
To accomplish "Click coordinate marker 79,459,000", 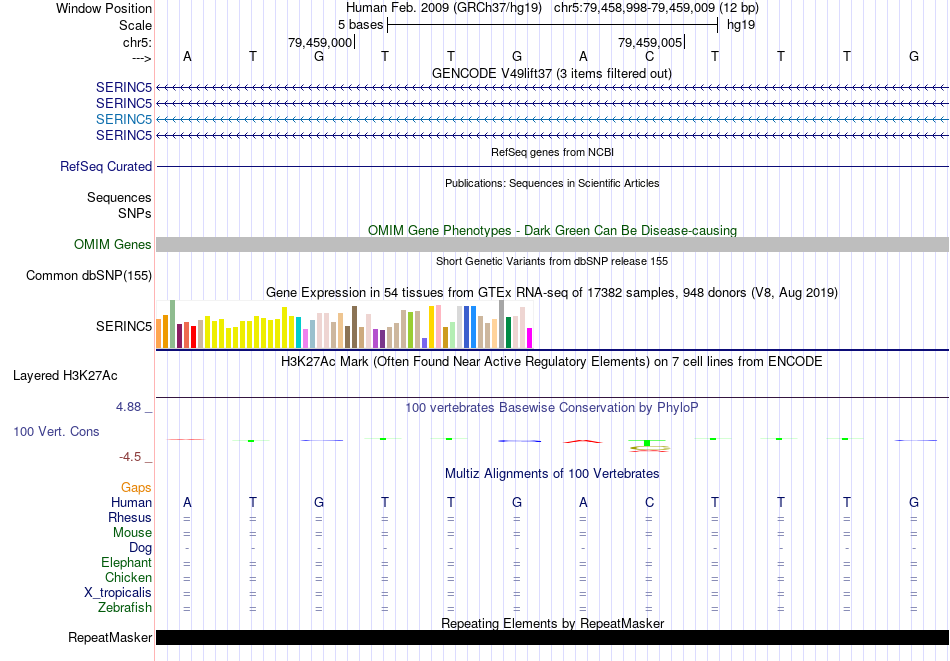I will [x=320, y=42].
